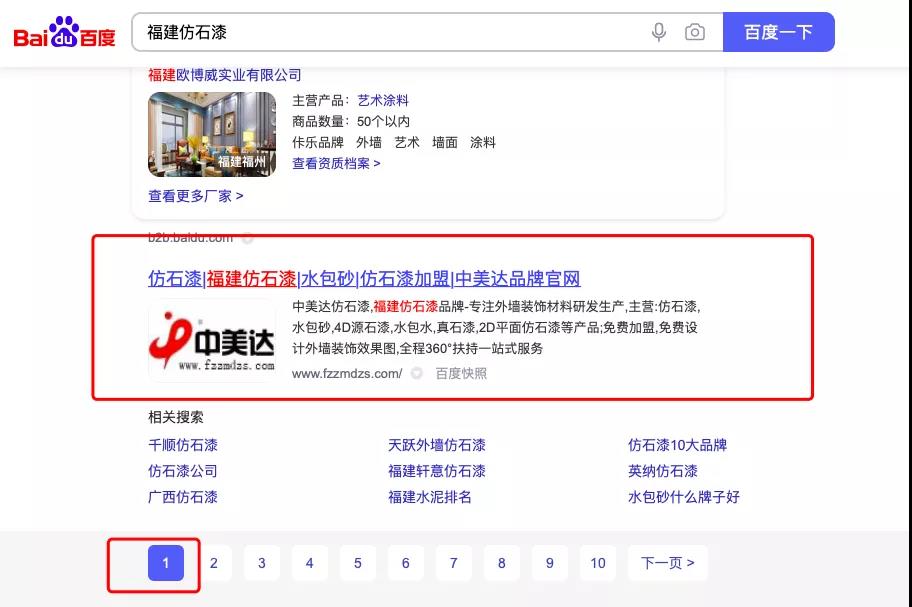
Task: Open the 福建福州 room thumbnail image
Action: point(212,134)
